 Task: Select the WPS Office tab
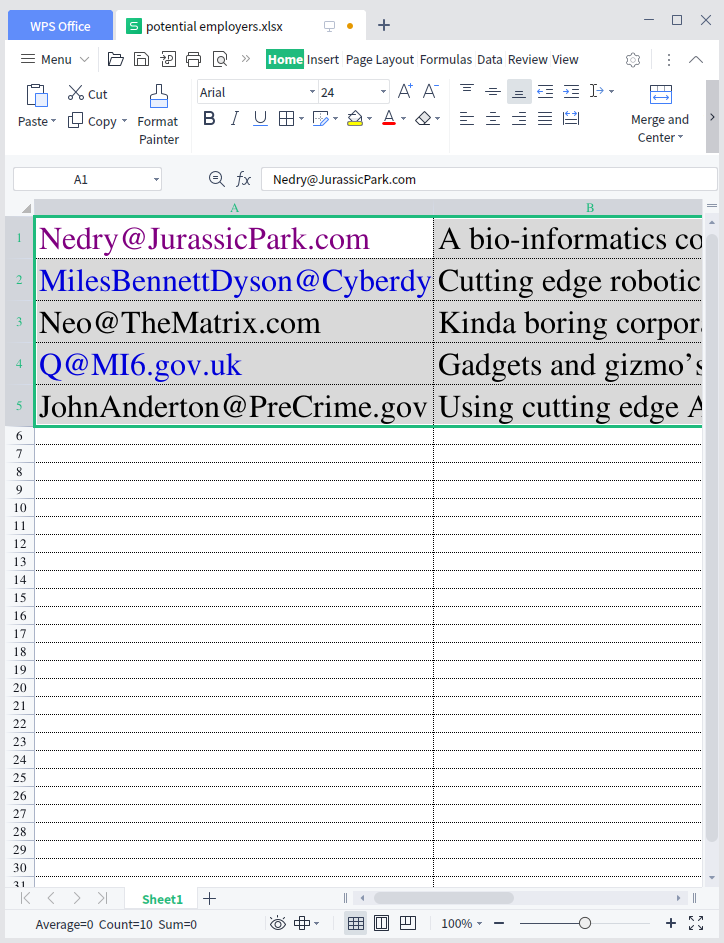[60, 26]
